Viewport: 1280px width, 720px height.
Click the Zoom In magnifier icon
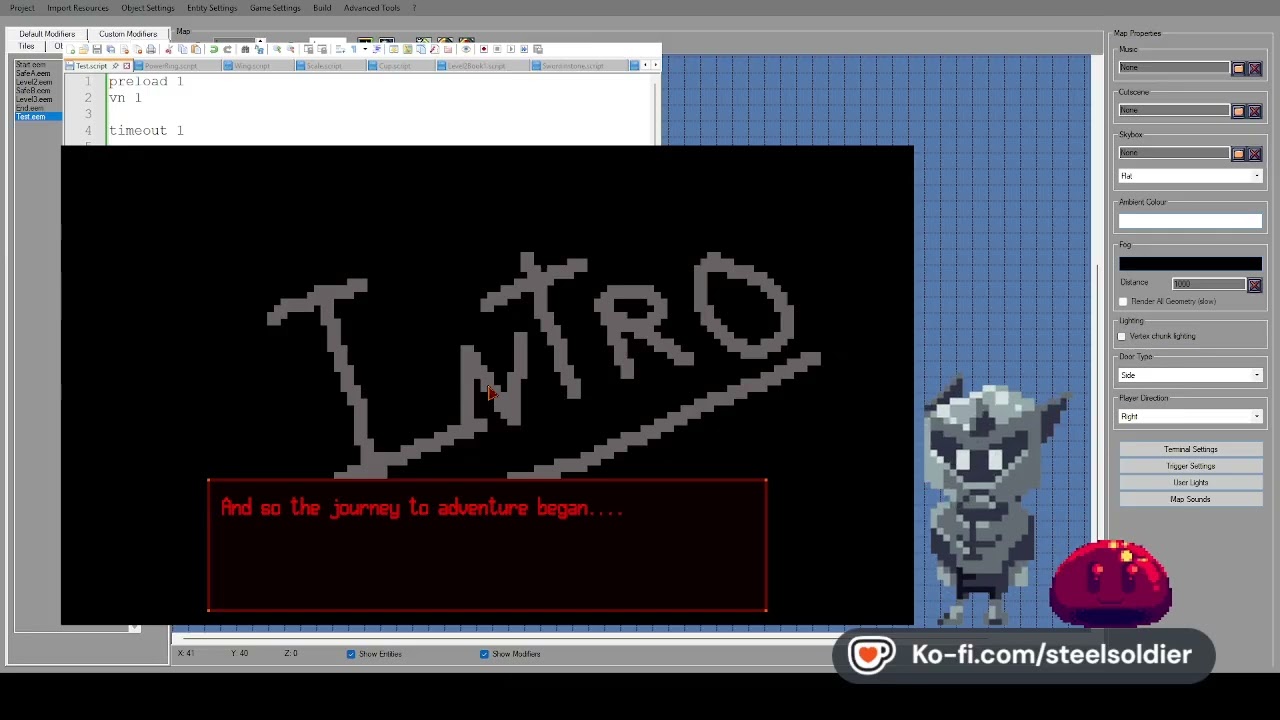click(277, 49)
